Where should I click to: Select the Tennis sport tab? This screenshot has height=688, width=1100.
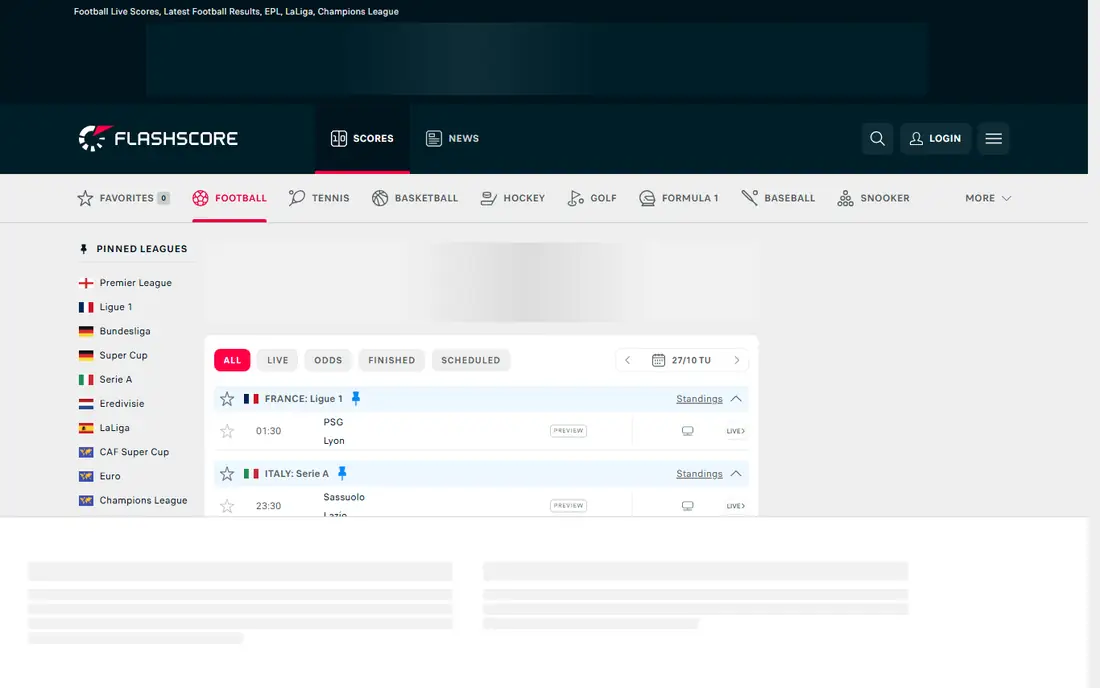[x=319, y=198]
